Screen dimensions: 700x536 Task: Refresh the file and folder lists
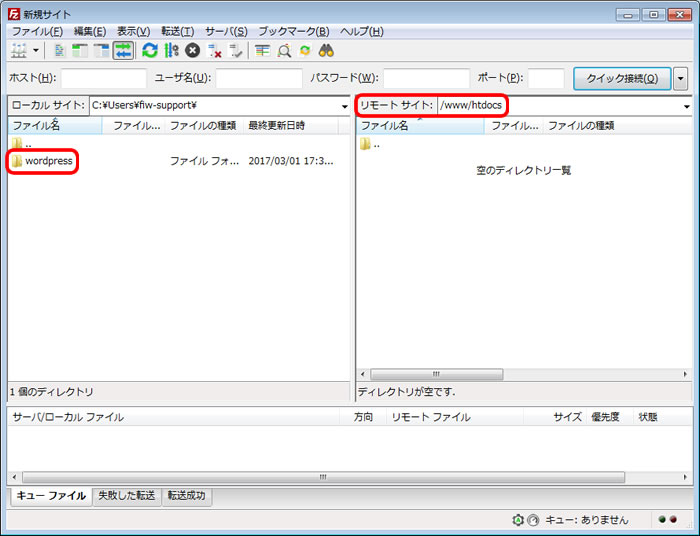pos(150,50)
